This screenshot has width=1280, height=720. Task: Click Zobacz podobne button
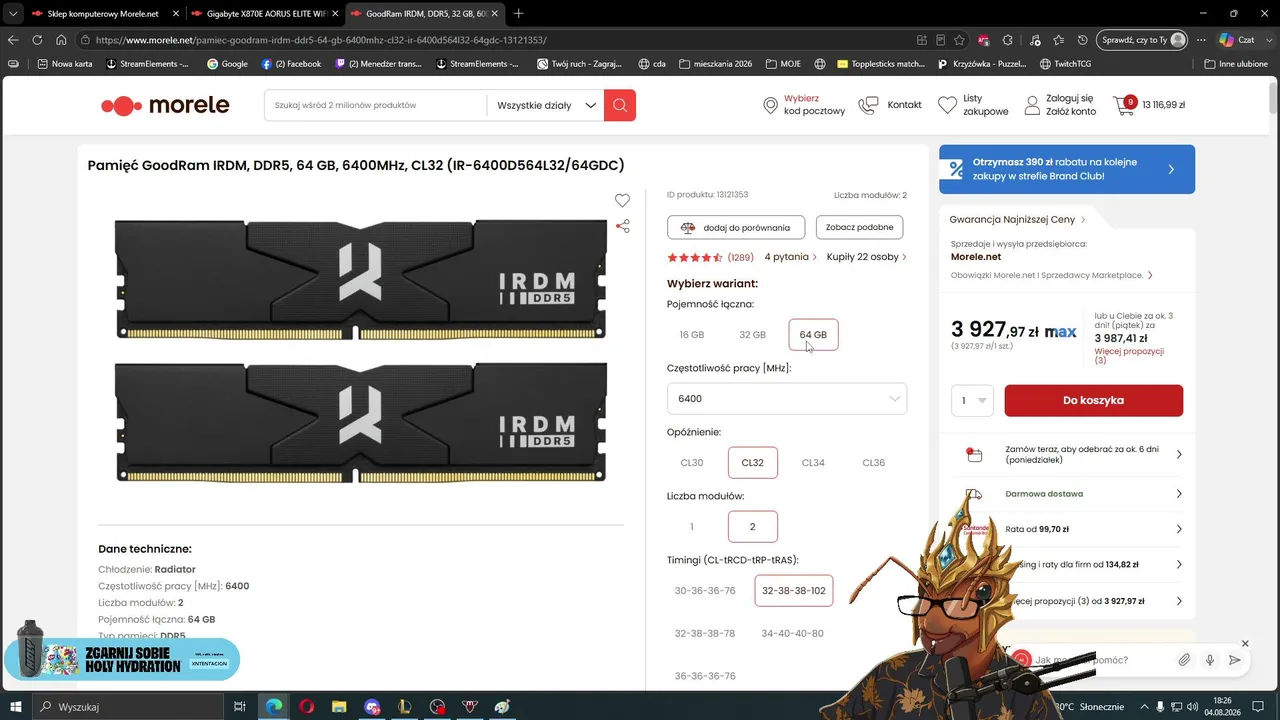(x=859, y=227)
